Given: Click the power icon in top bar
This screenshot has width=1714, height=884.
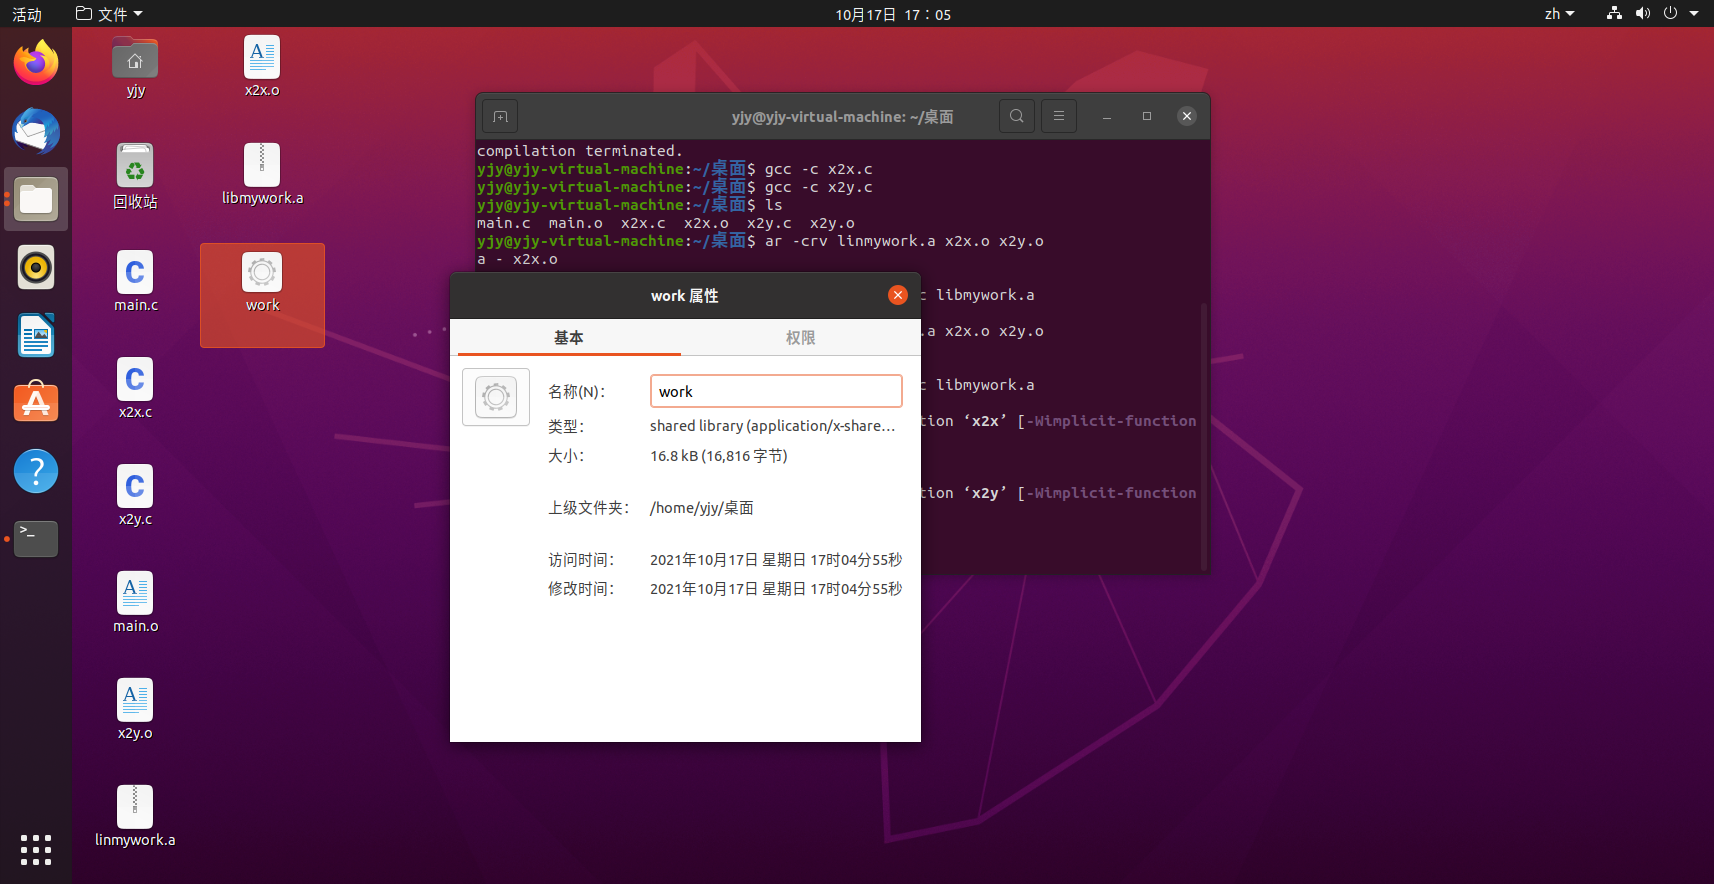Looking at the screenshot, I should 1670,13.
